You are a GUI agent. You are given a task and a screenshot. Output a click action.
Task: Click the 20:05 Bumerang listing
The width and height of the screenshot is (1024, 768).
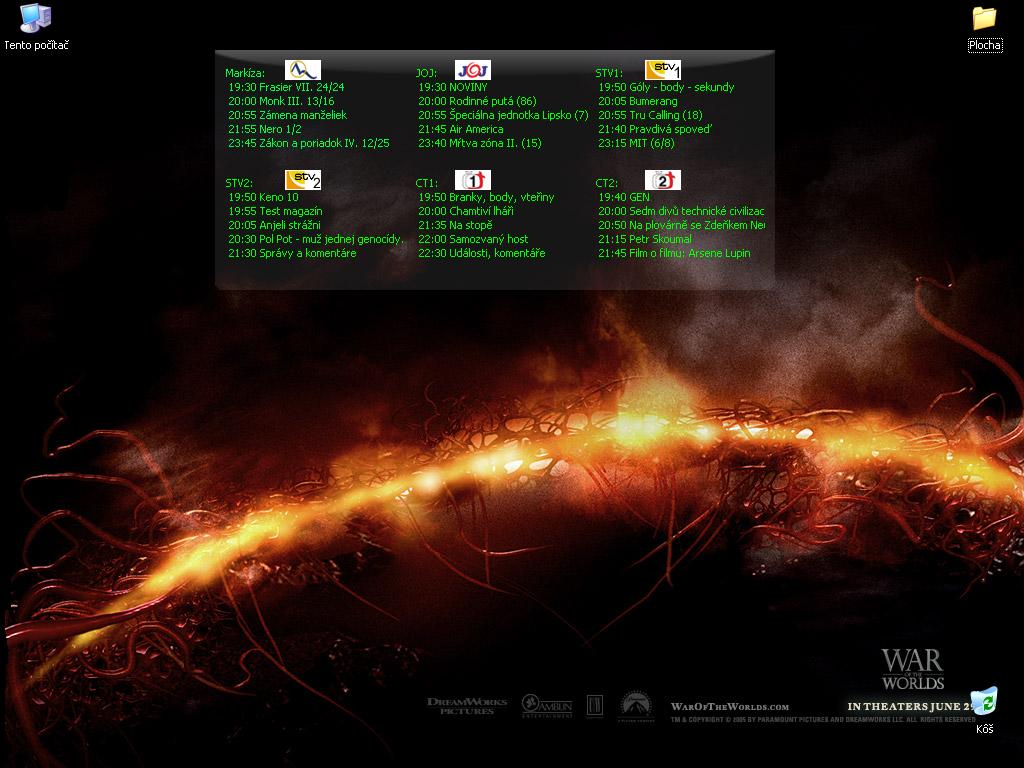click(637, 101)
